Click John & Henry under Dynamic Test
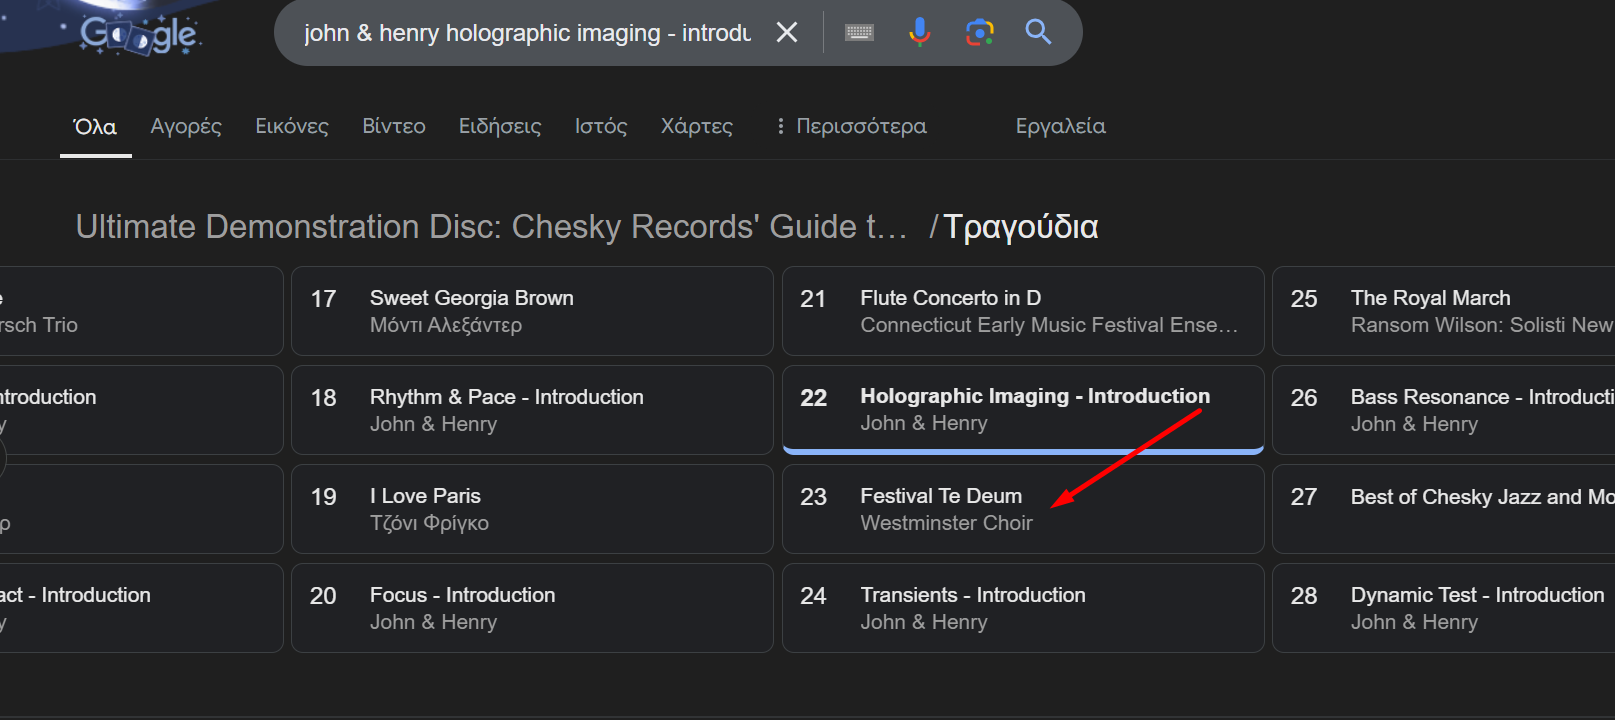This screenshot has height=720, width=1615. point(1414,622)
